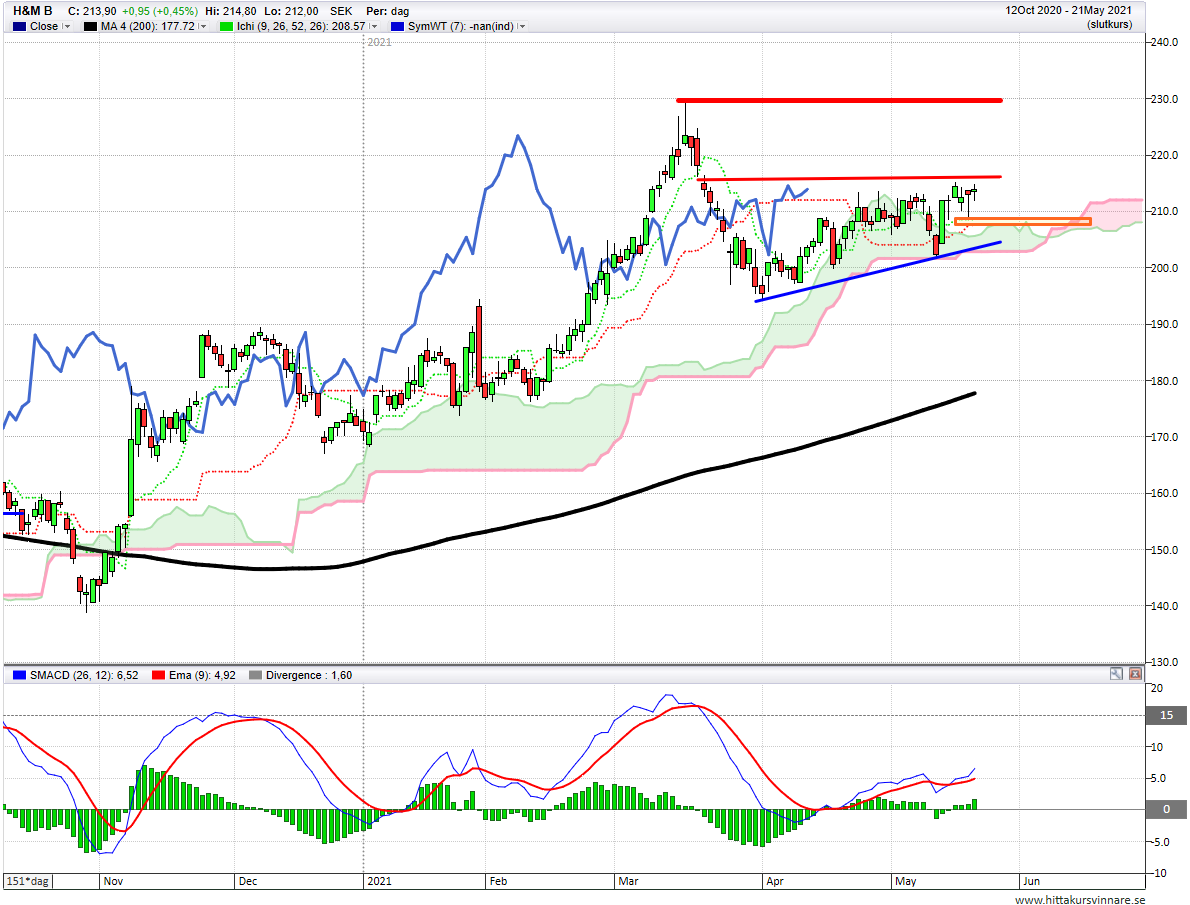Click the Divergence : 1,60 label
1190x905 pixels.
point(309,675)
